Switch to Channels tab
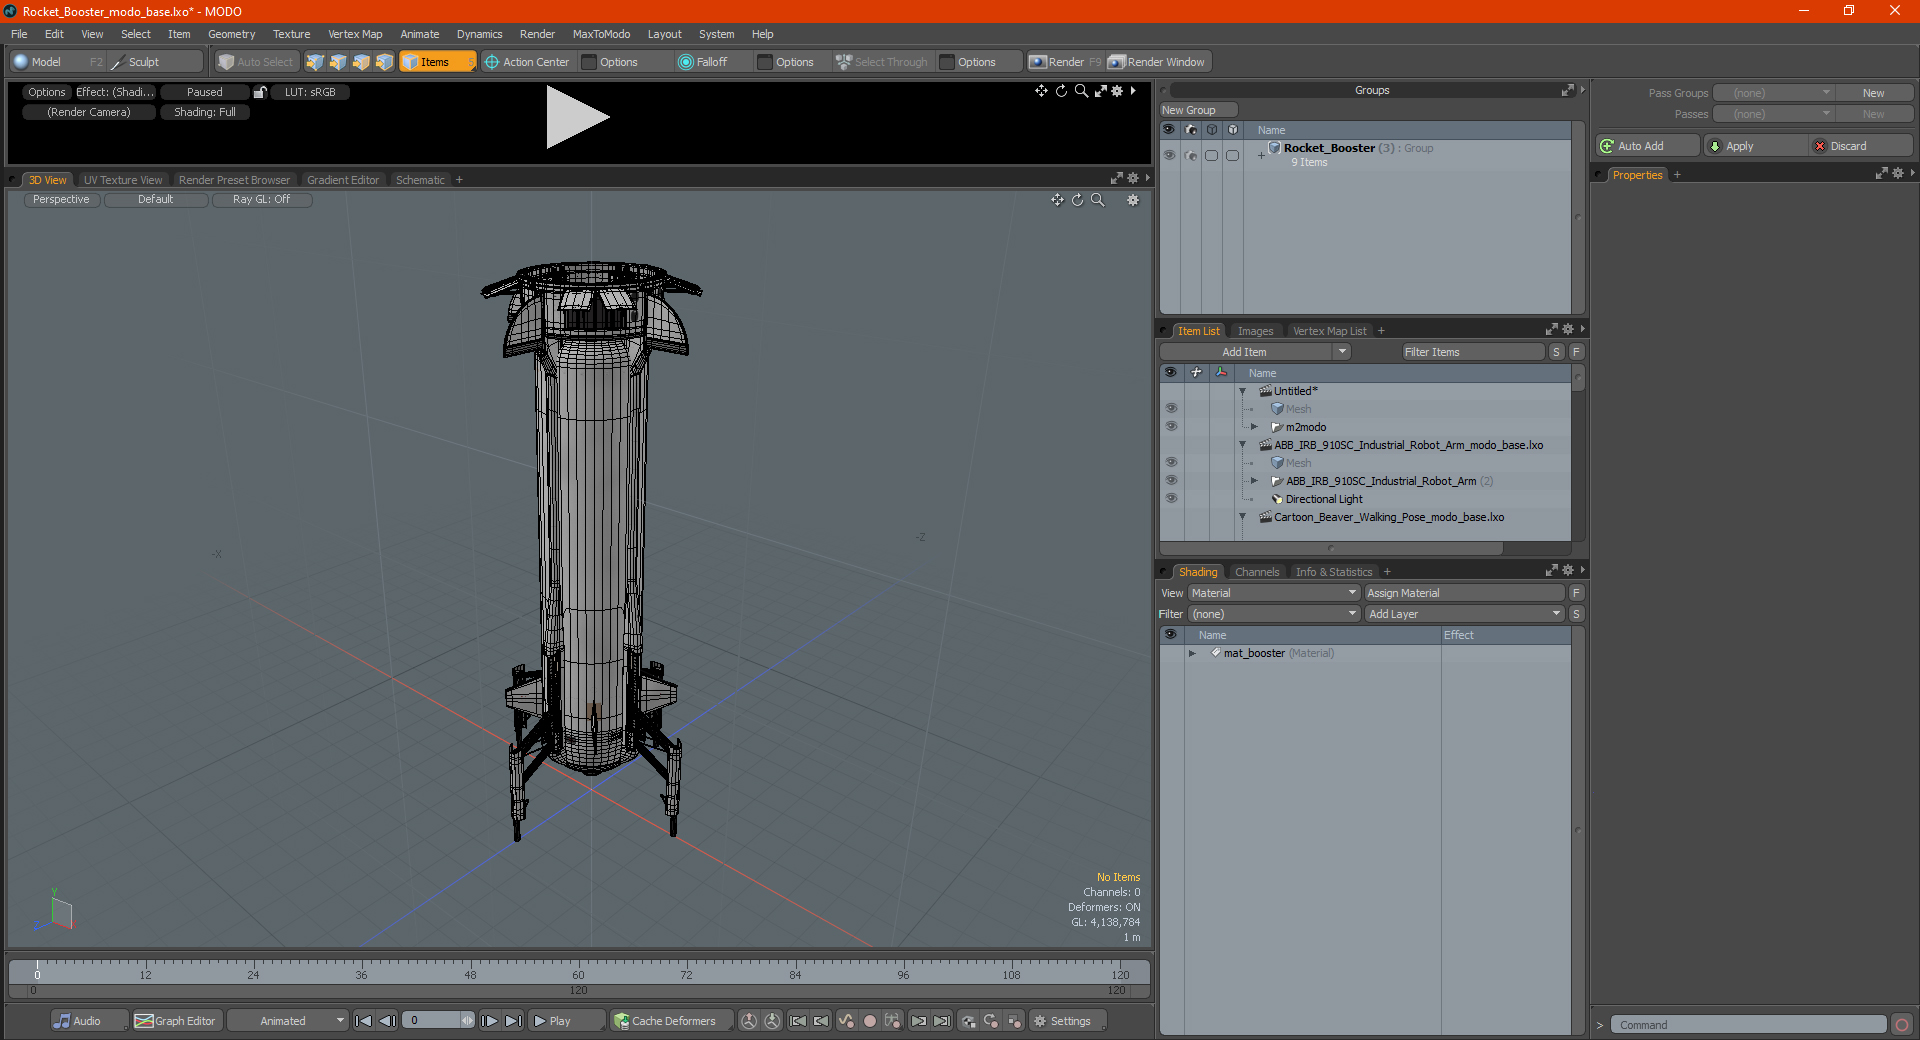Screen dimensions: 1920x1040 tap(1257, 572)
